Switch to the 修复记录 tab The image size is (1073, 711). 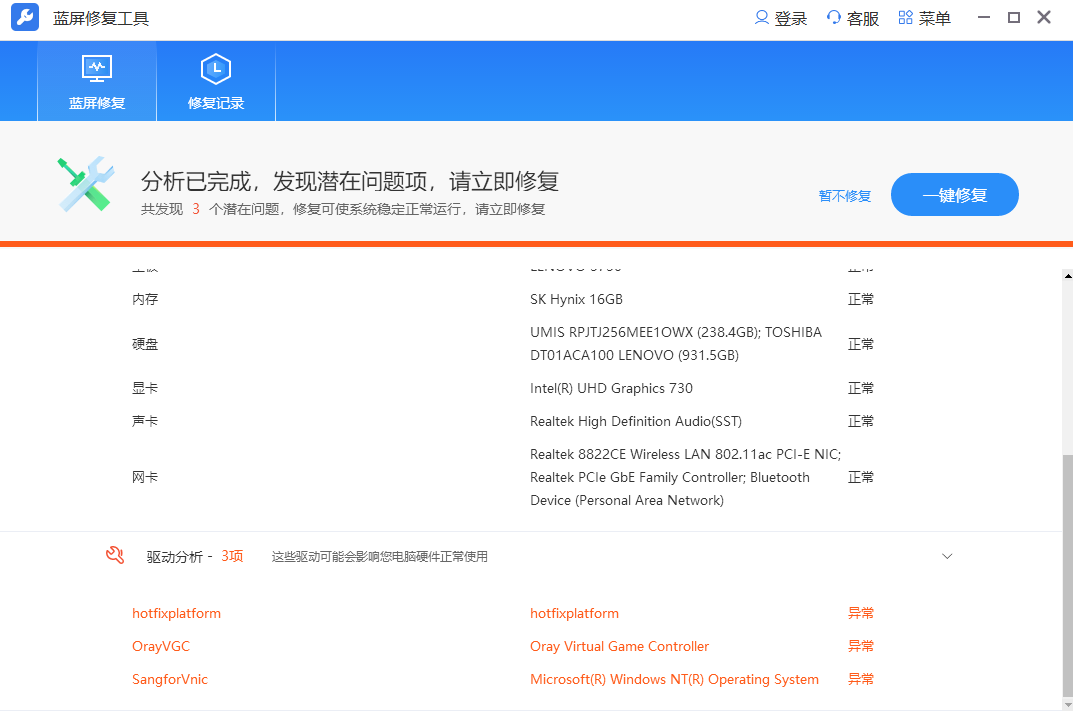click(216, 81)
